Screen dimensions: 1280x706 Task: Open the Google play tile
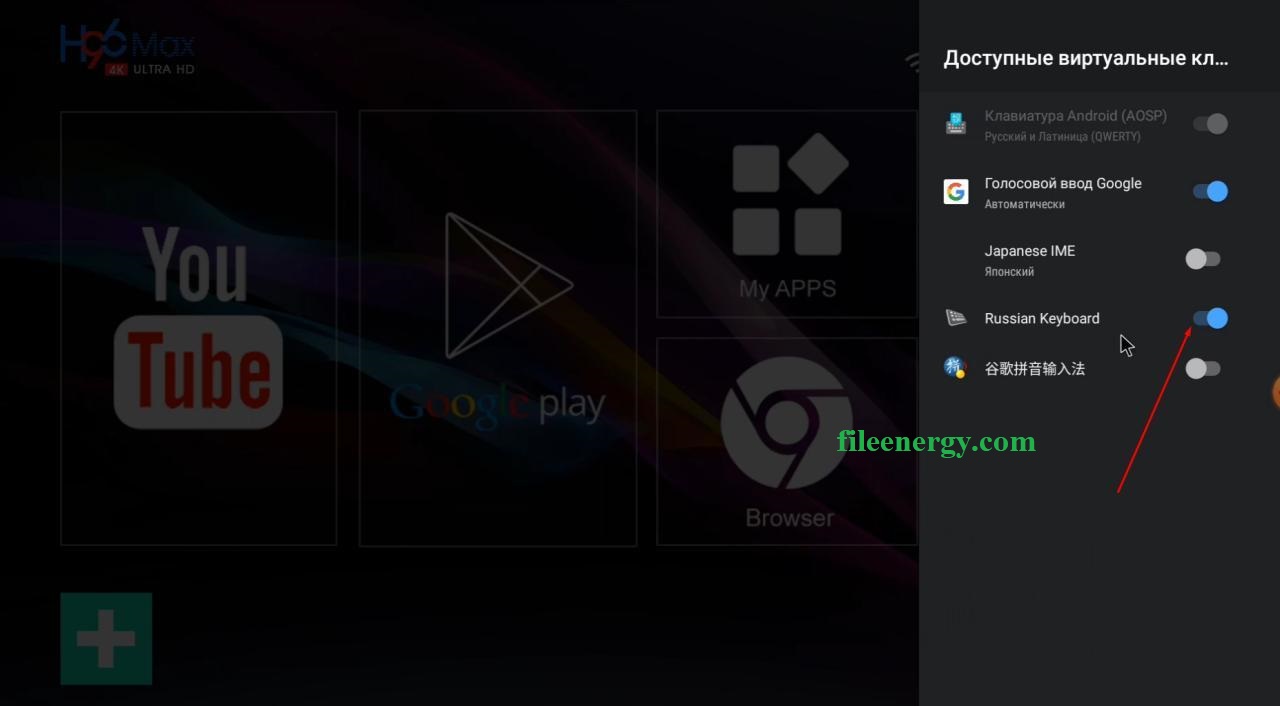pyautogui.click(x=498, y=328)
